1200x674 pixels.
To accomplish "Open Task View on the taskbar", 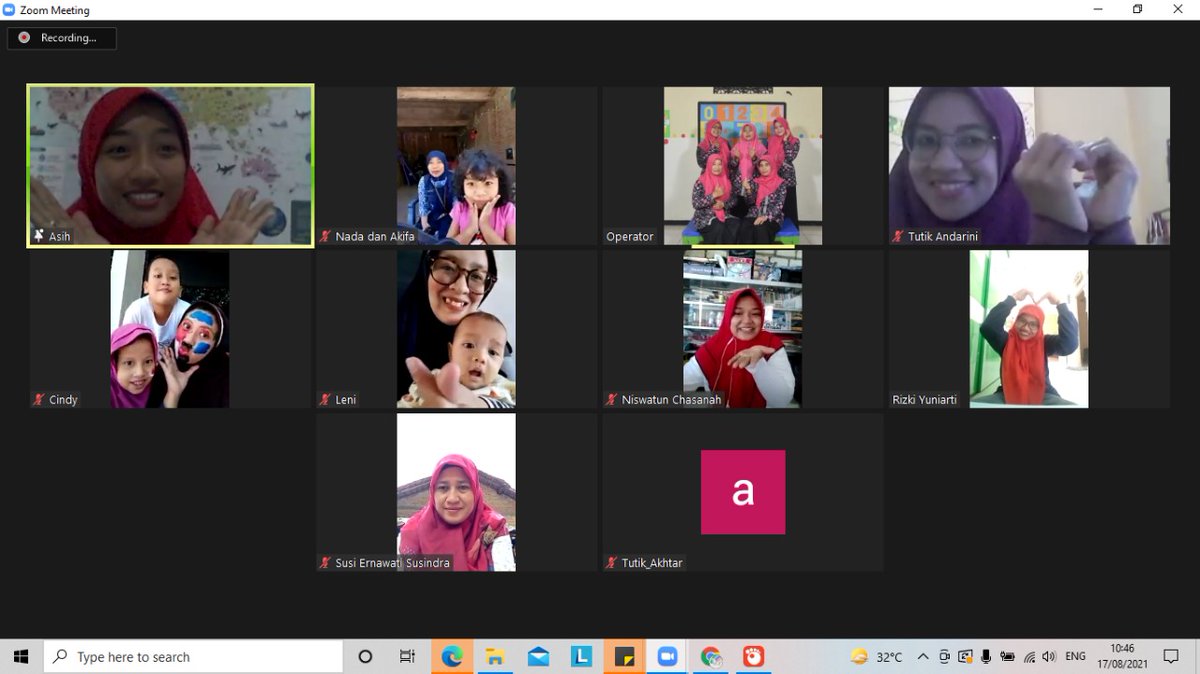I will click(407, 657).
